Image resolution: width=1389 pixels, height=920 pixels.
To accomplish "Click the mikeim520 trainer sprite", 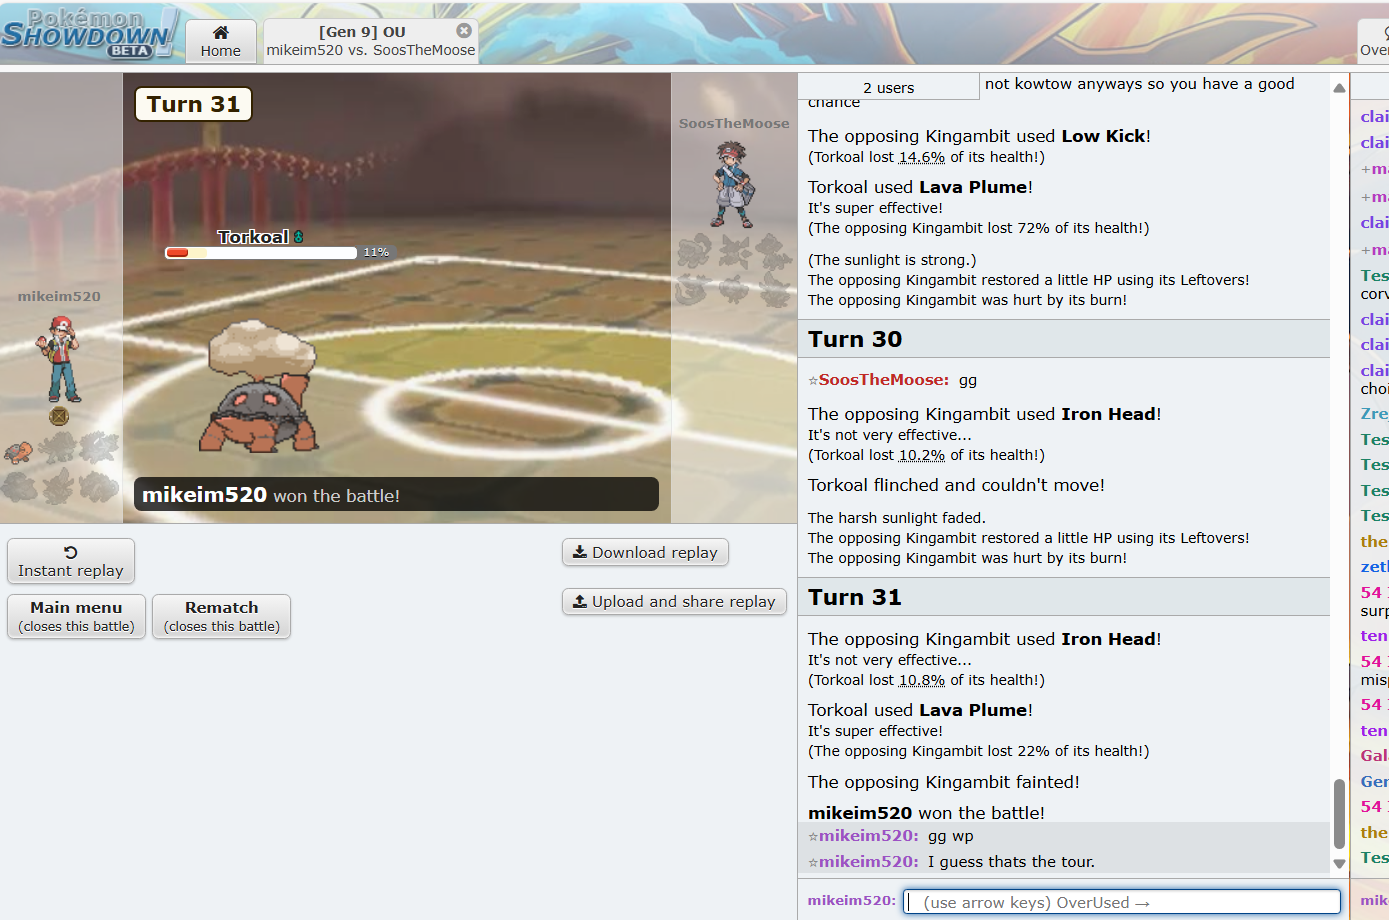I will [60, 359].
